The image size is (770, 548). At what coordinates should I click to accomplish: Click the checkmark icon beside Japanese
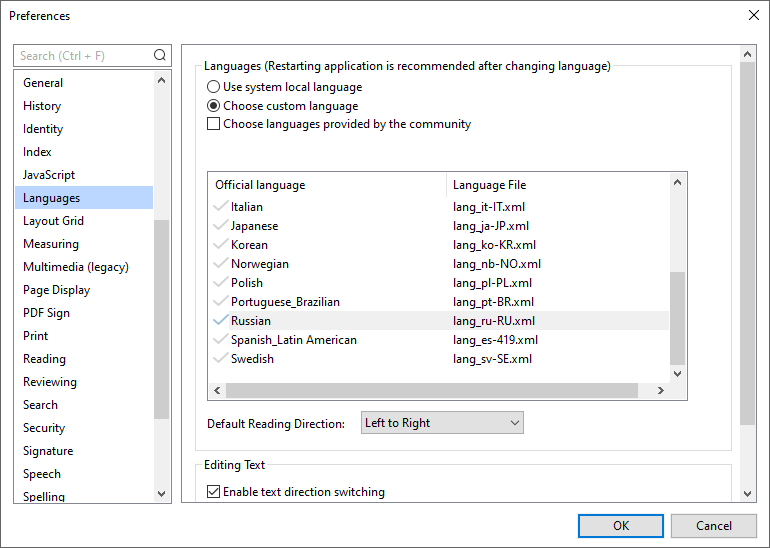[x=220, y=226]
